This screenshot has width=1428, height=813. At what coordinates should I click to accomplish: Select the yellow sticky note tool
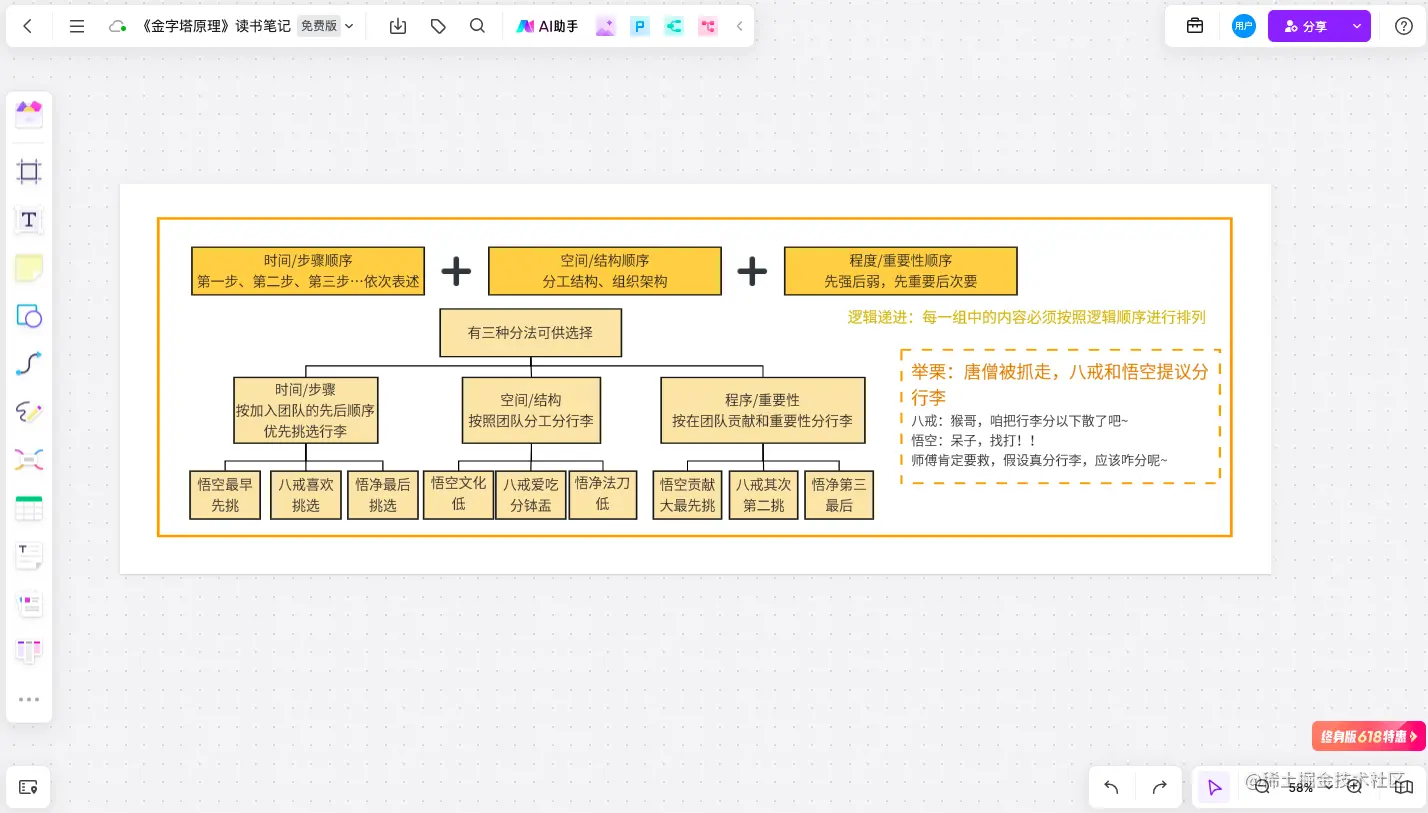(29, 268)
